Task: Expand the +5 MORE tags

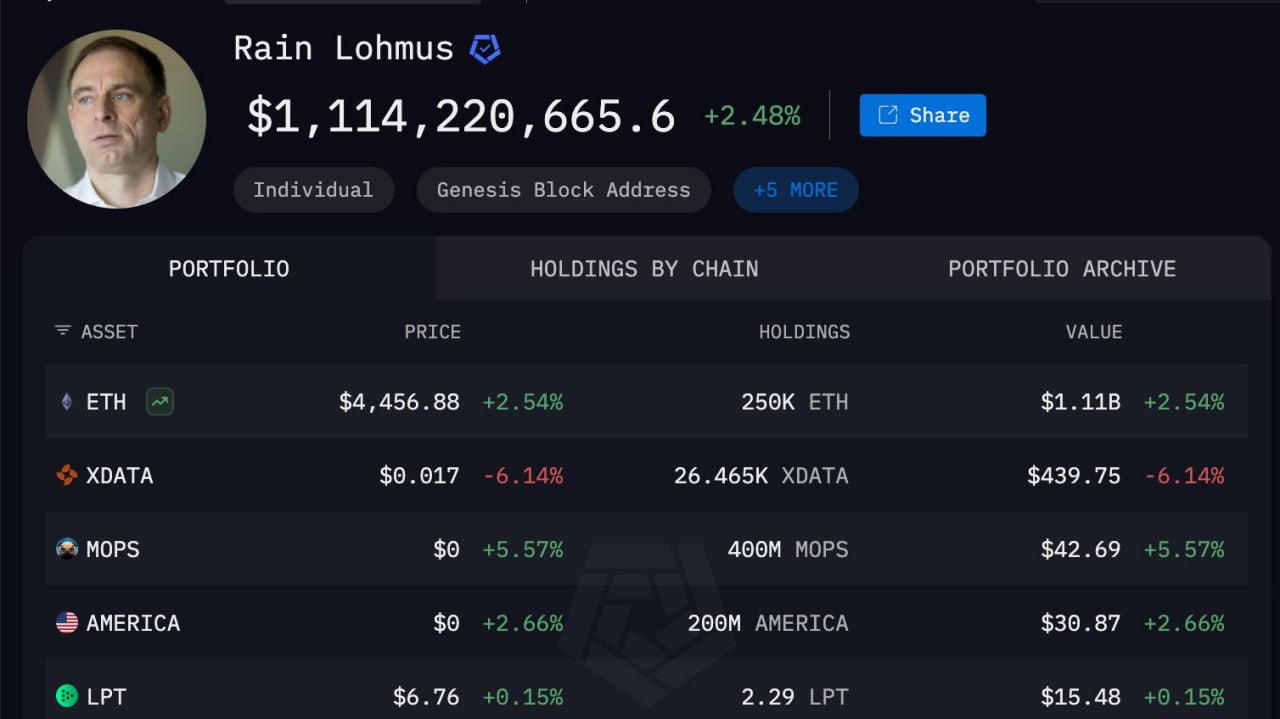Action: (x=796, y=190)
